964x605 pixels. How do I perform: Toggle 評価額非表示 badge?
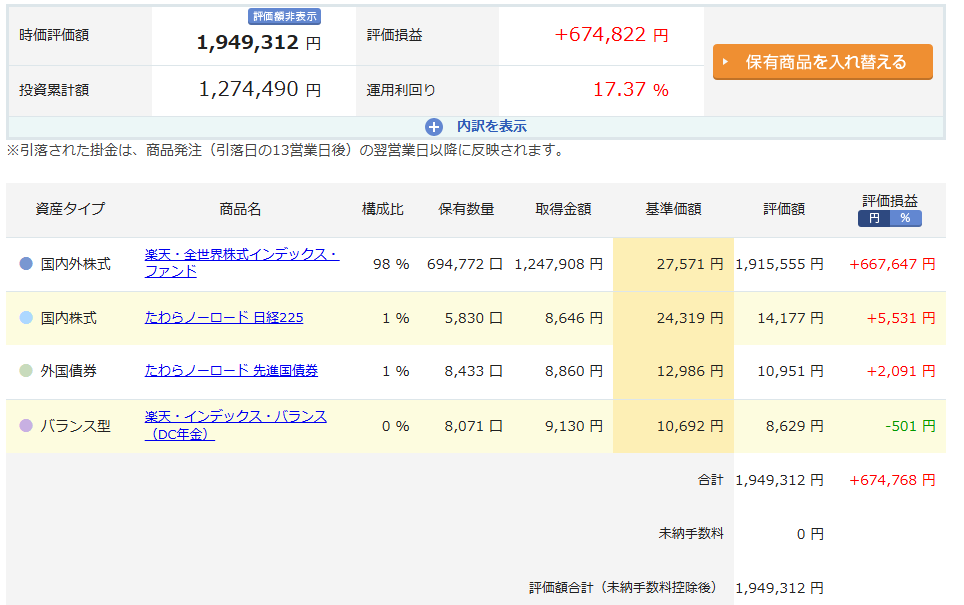click(x=285, y=17)
